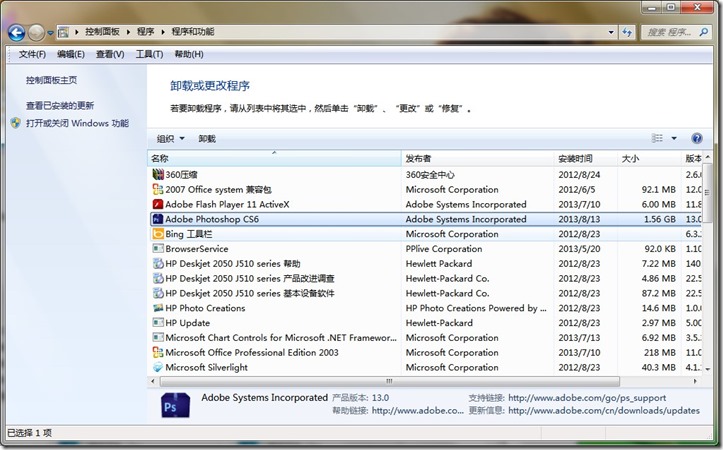Select the Bing 工具栏 name text

pos(189,234)
